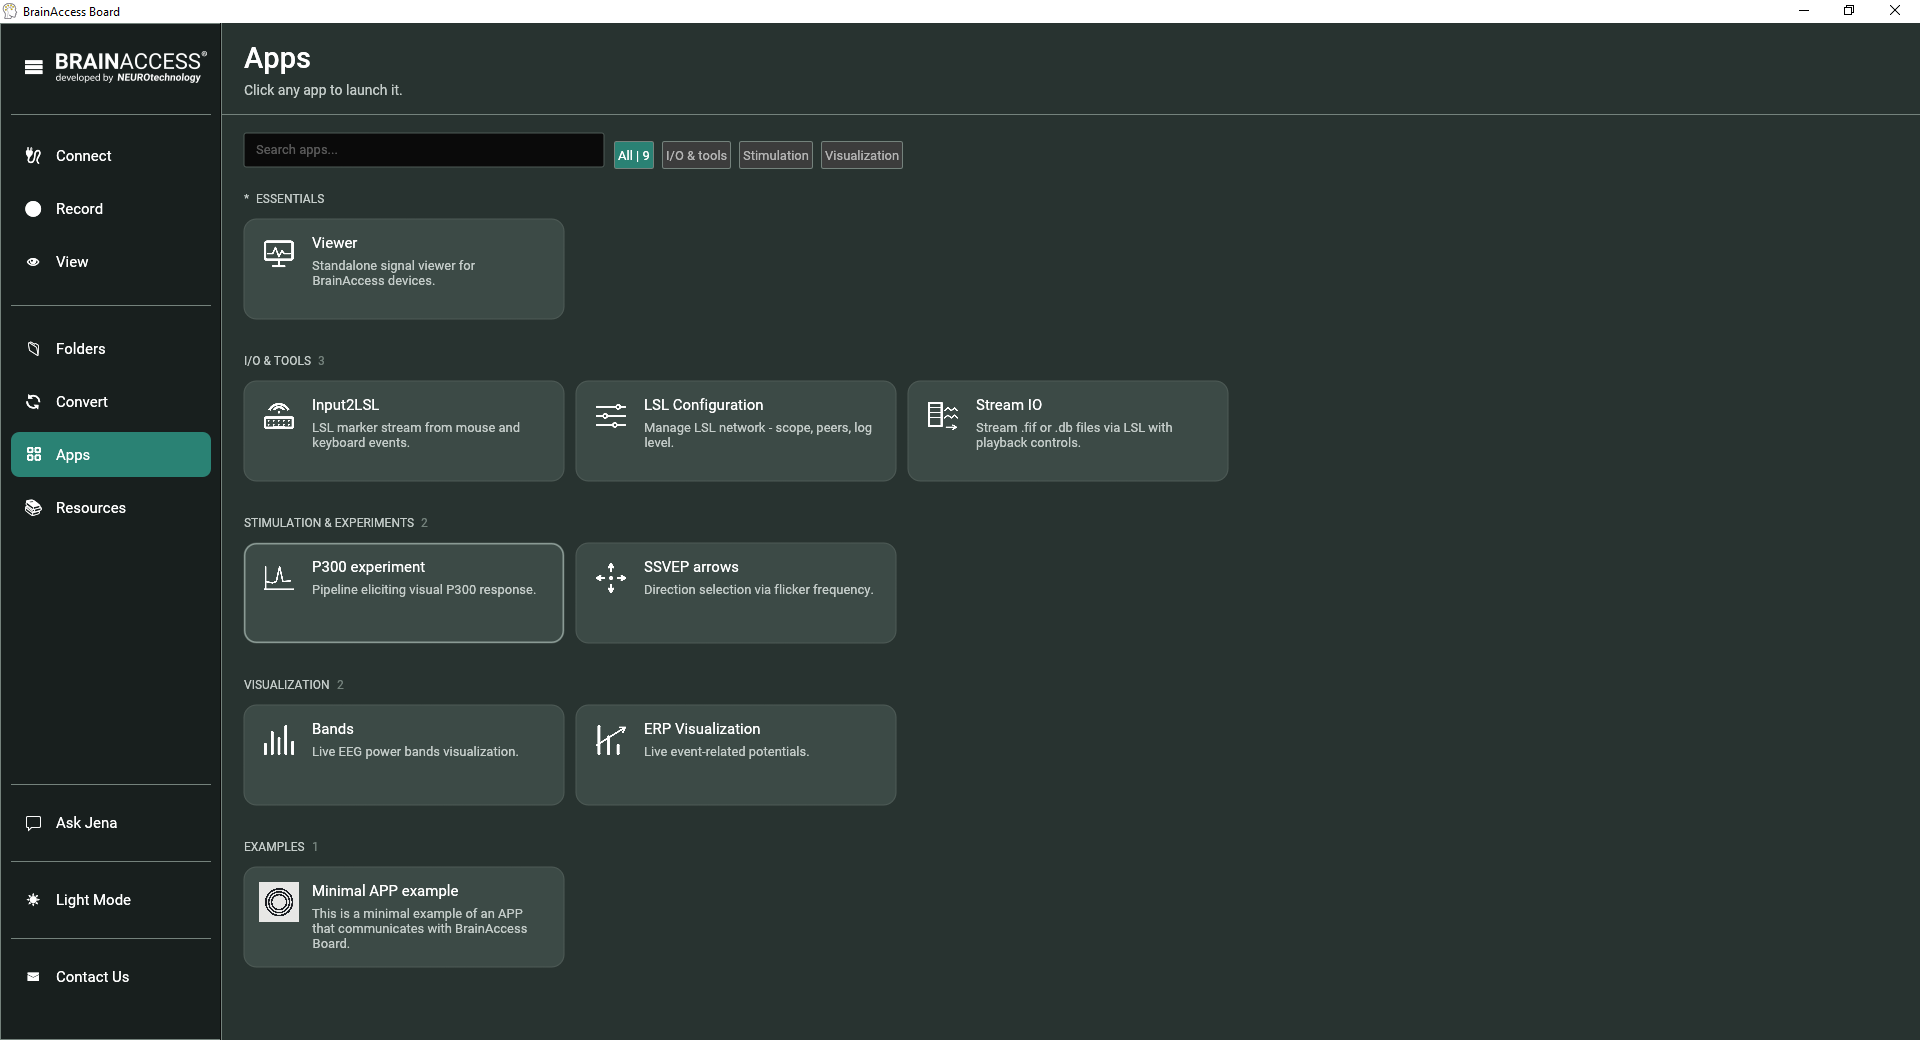Click 'Click any app to launch it.' subtitle
Viewport: 1920px width, 1040px height.
pos(323,90)
